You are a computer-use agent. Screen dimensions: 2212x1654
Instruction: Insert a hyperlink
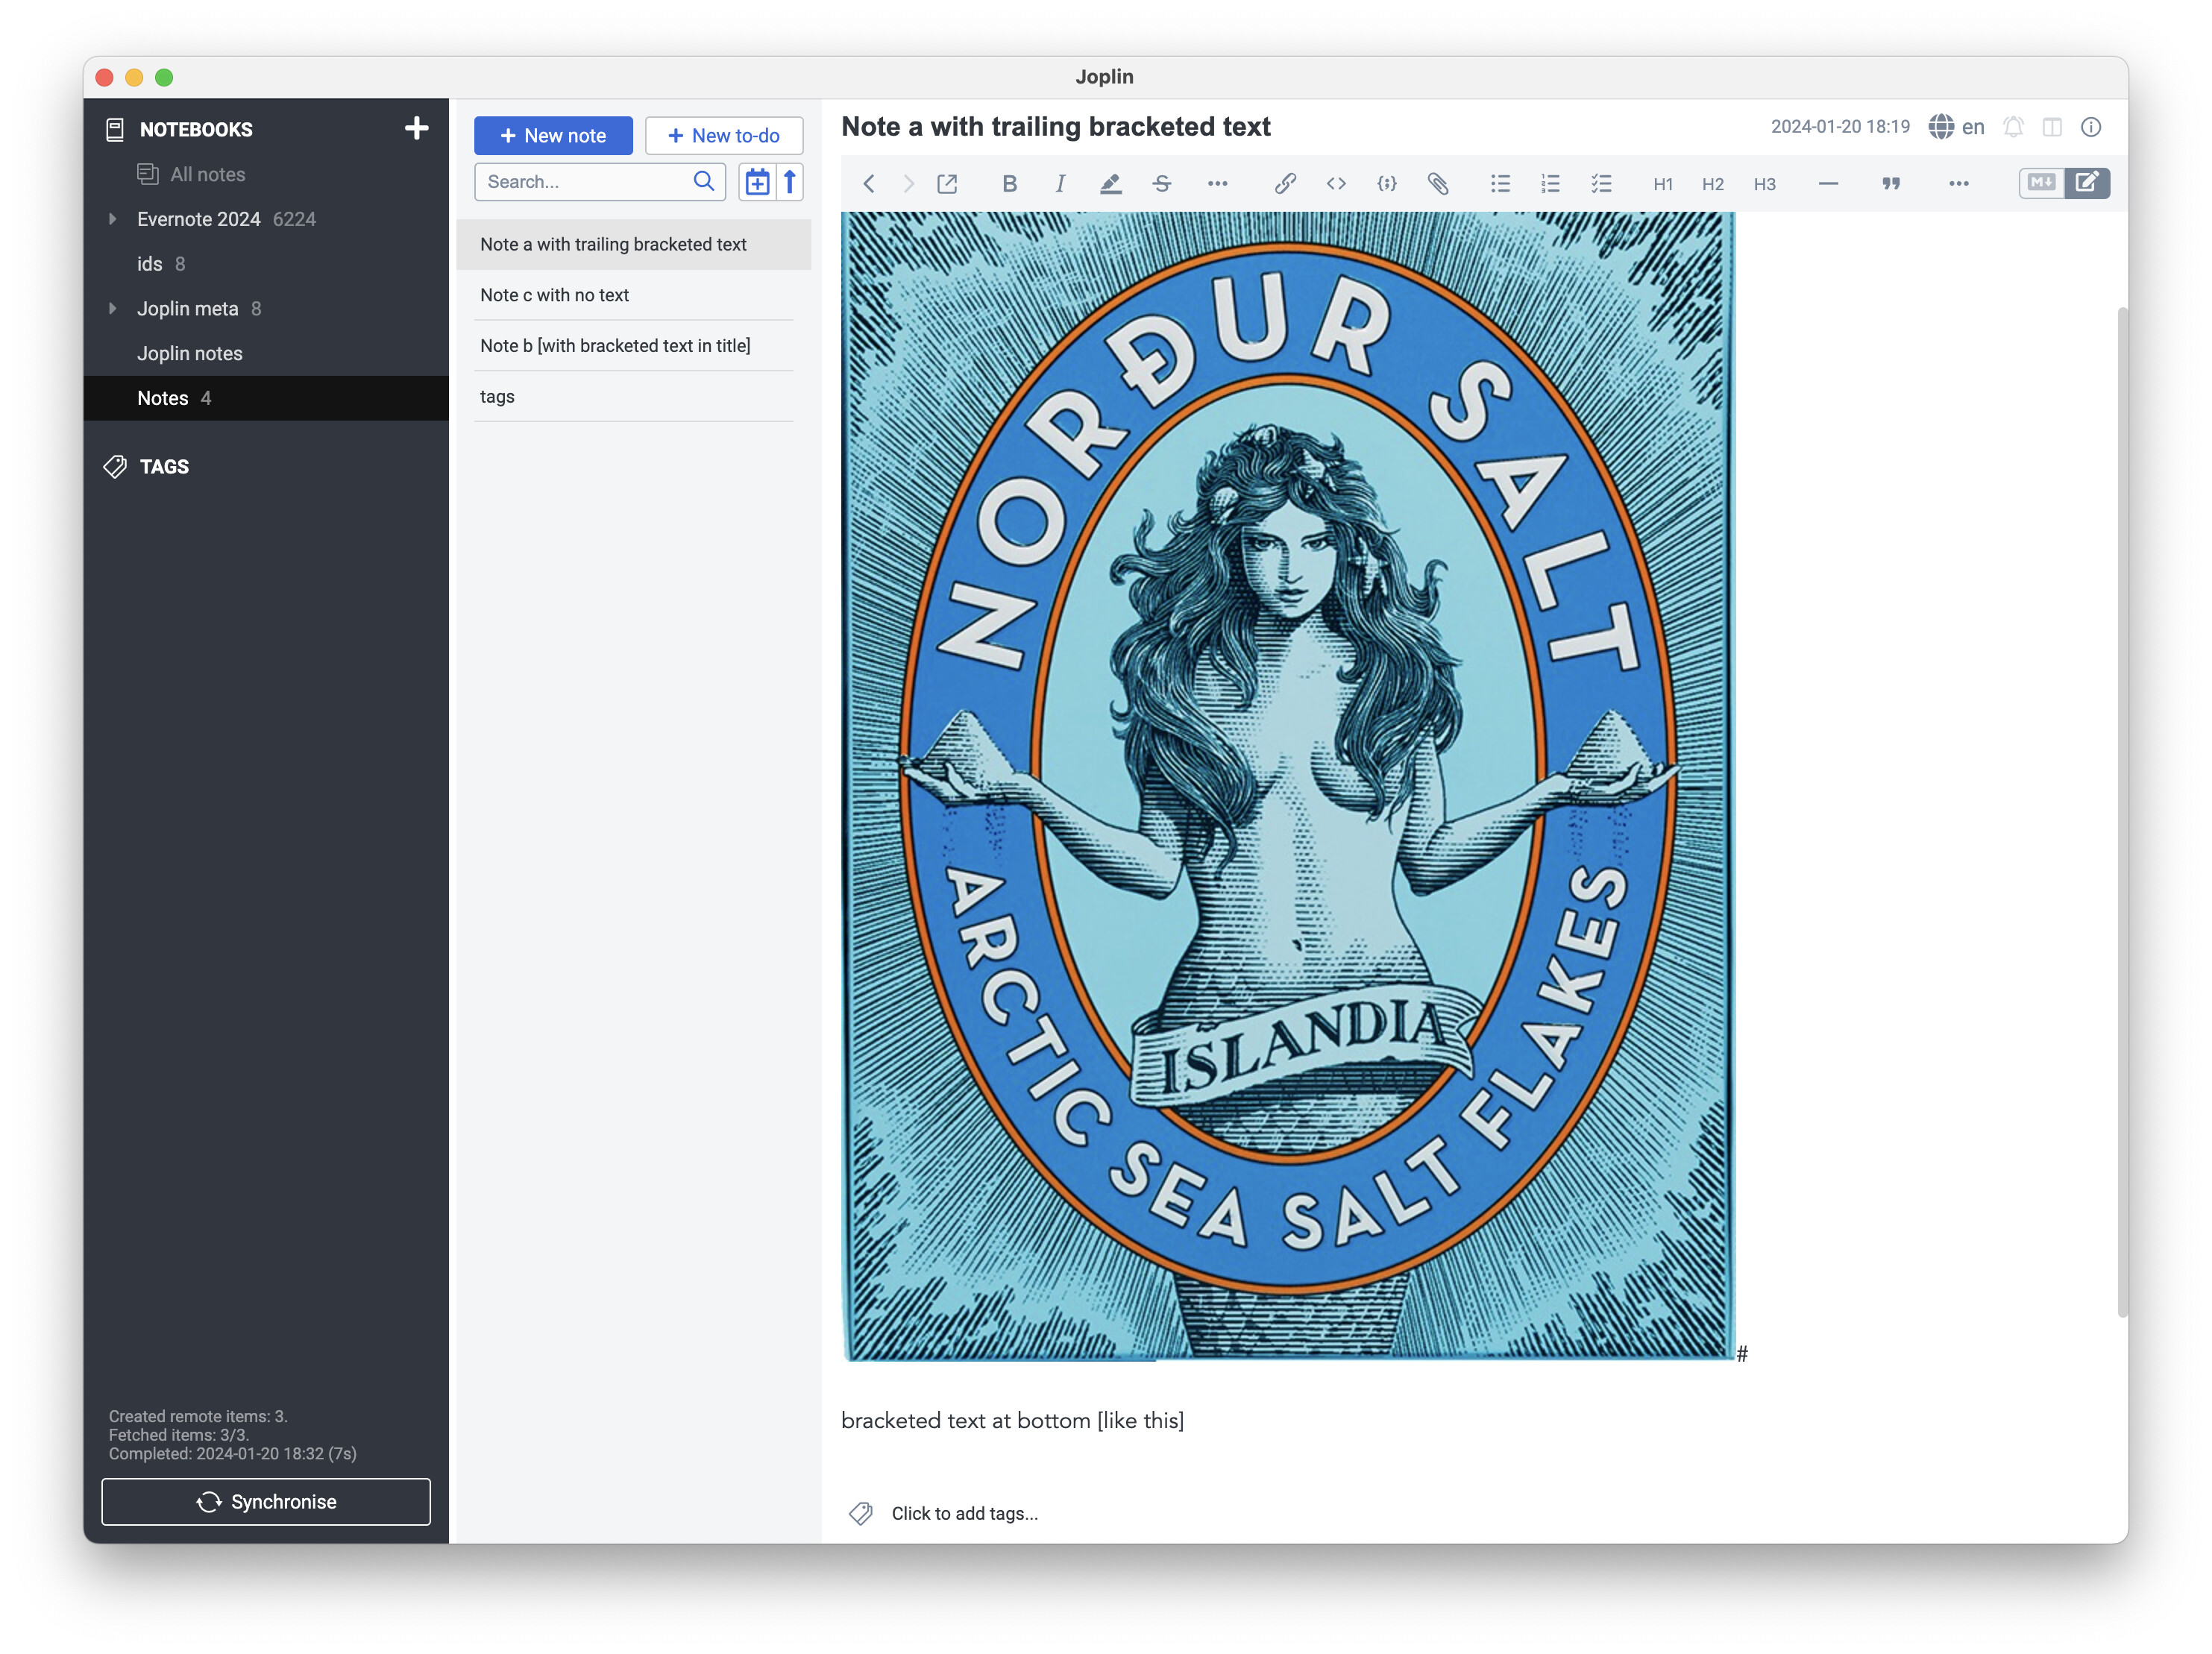pos(1285,184)
